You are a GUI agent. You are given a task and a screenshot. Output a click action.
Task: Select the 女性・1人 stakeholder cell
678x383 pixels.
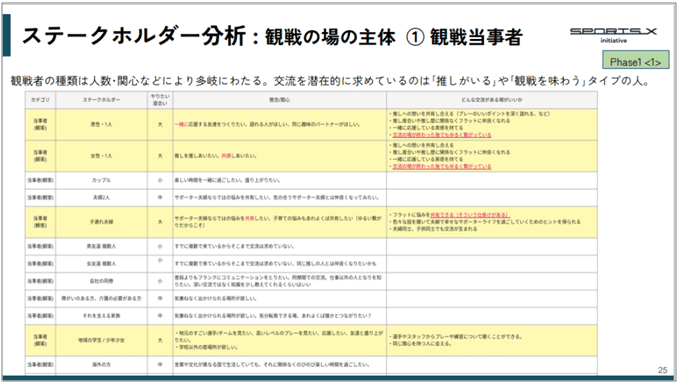101,156
